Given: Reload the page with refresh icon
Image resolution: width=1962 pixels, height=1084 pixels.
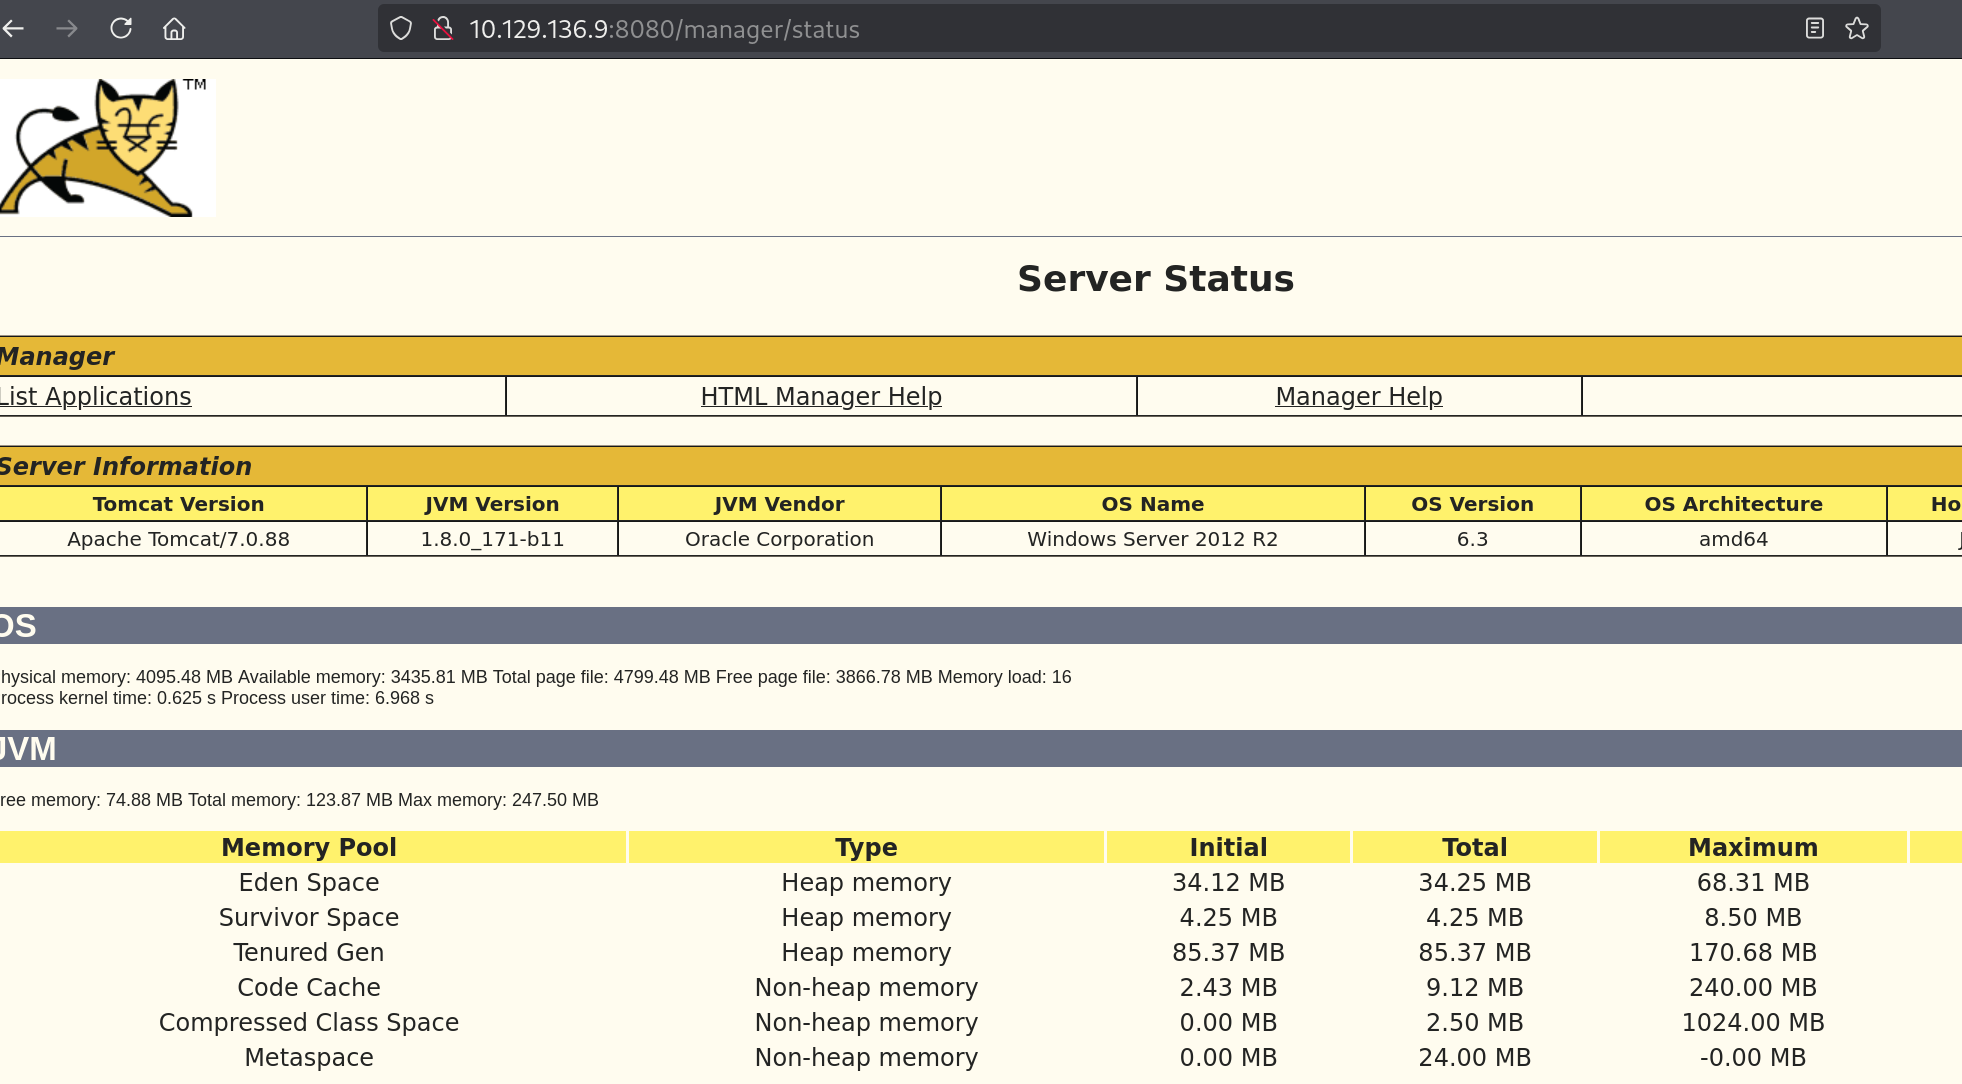Looking at the screenshot, I should (x=121, y=29).
